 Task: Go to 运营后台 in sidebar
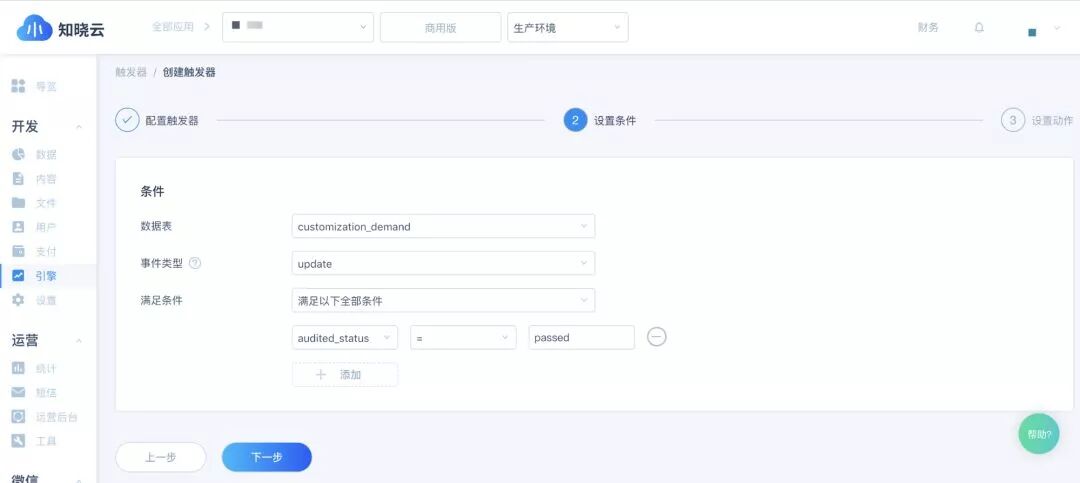pos(56,416)
